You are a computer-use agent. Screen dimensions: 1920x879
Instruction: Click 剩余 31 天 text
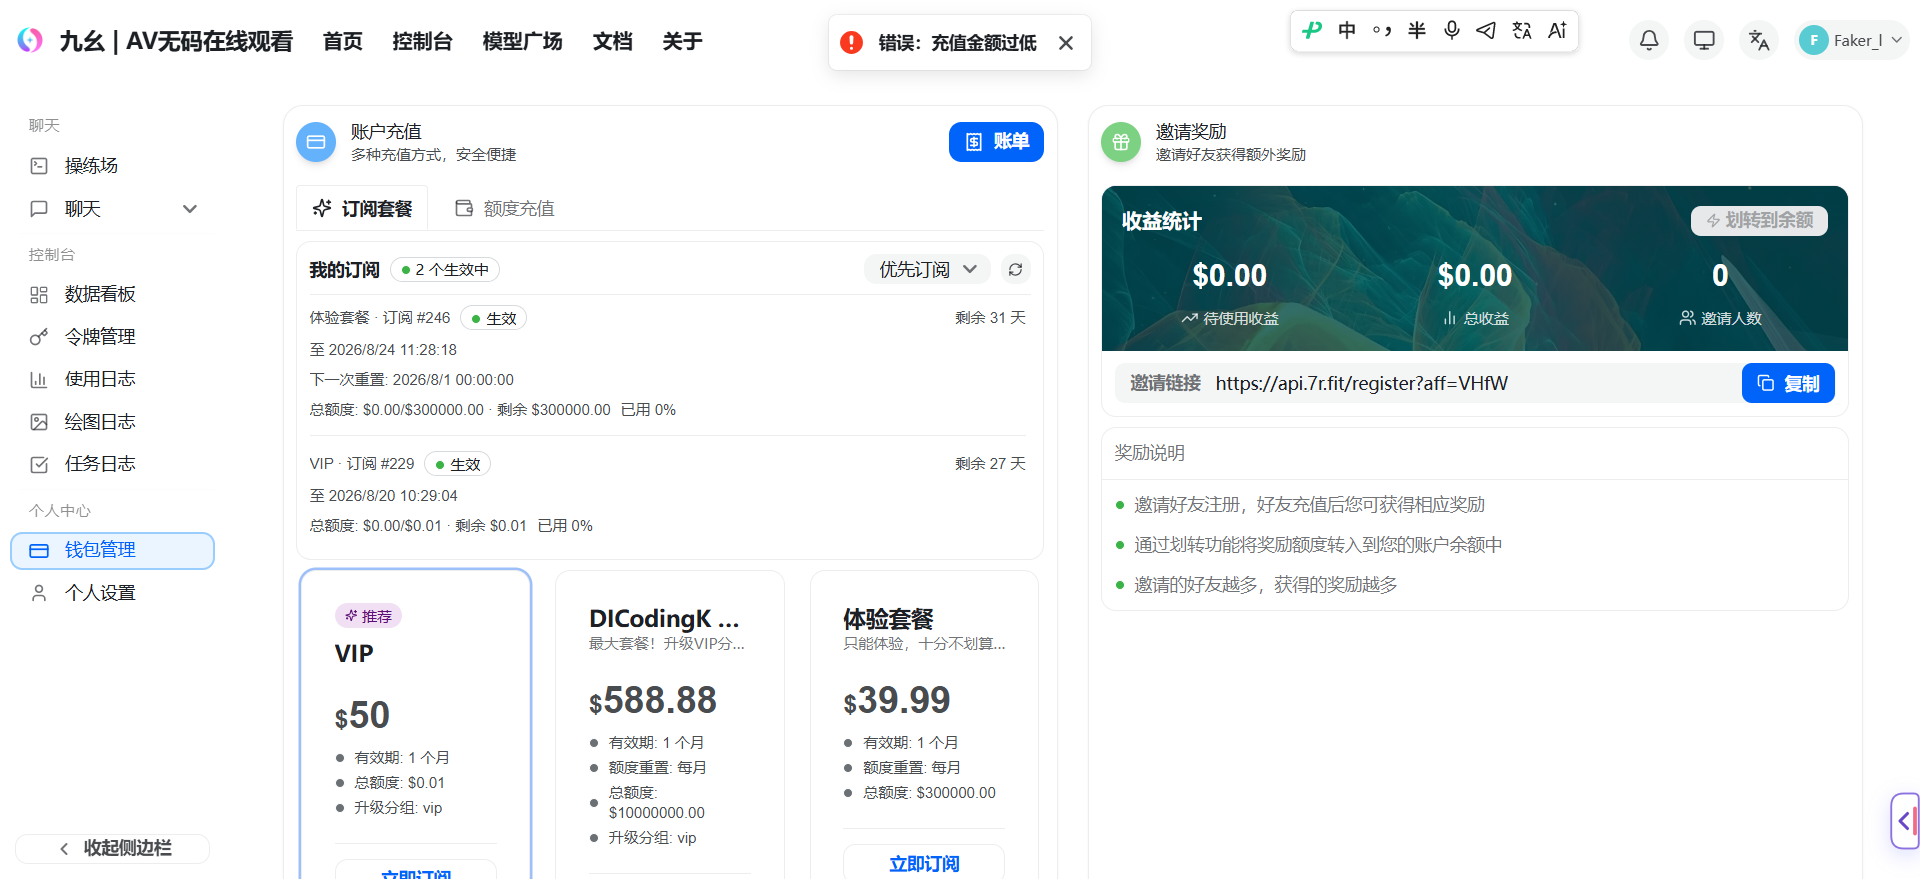[x=990, y=318]
